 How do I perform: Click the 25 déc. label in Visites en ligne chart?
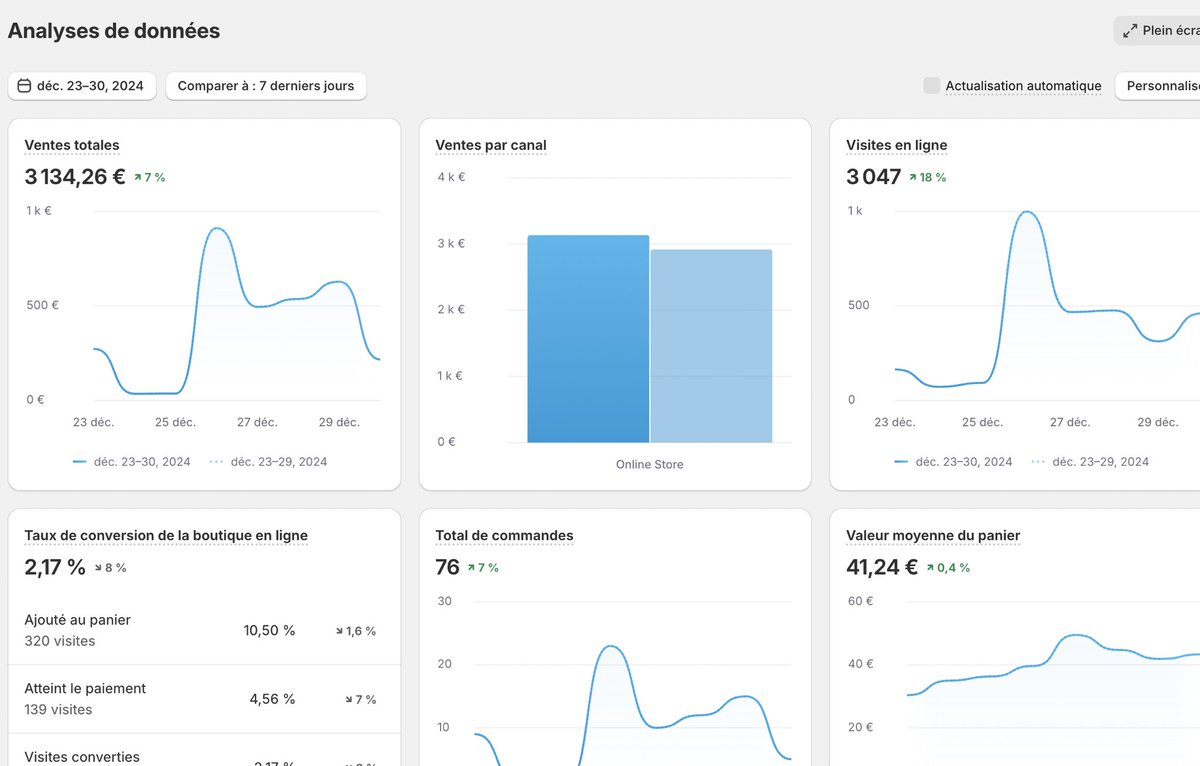click(982, 422)
